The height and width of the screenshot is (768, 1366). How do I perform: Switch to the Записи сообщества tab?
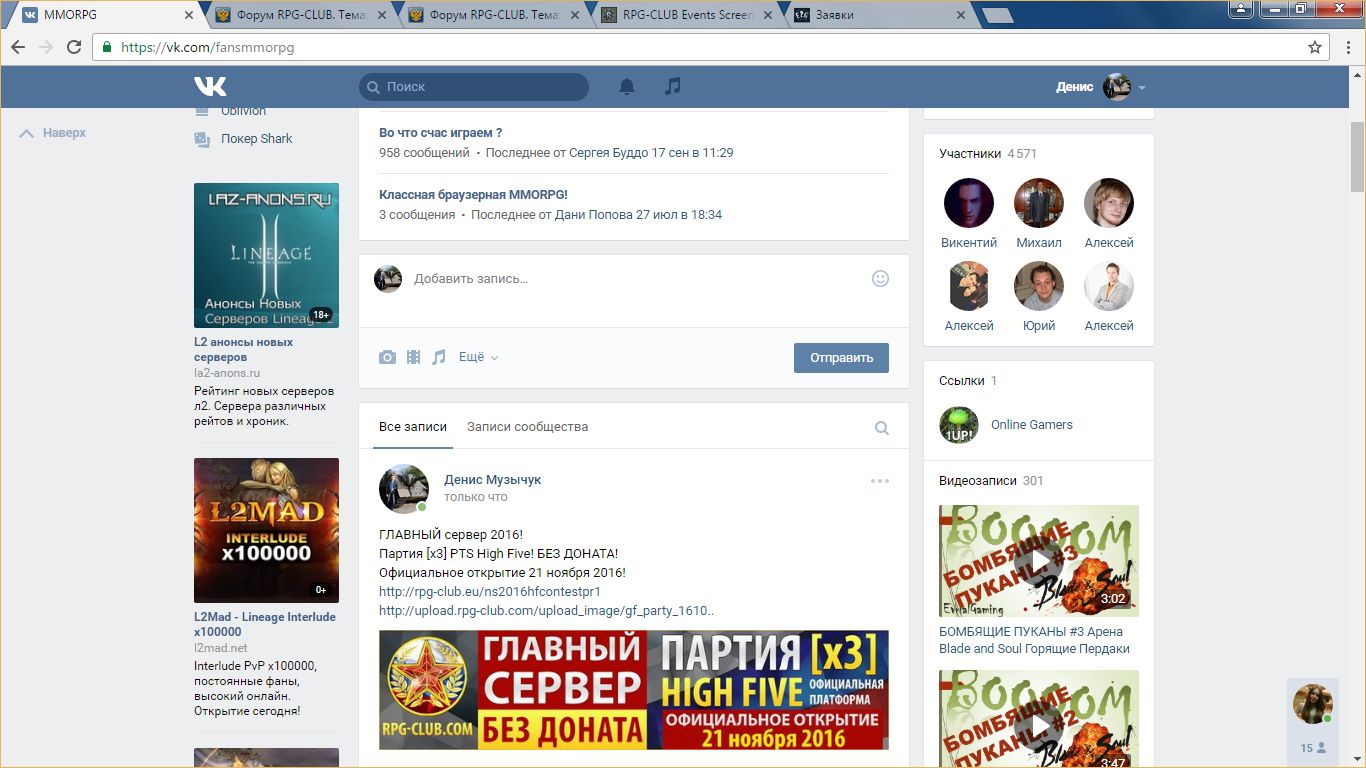(x=527, y=427)
